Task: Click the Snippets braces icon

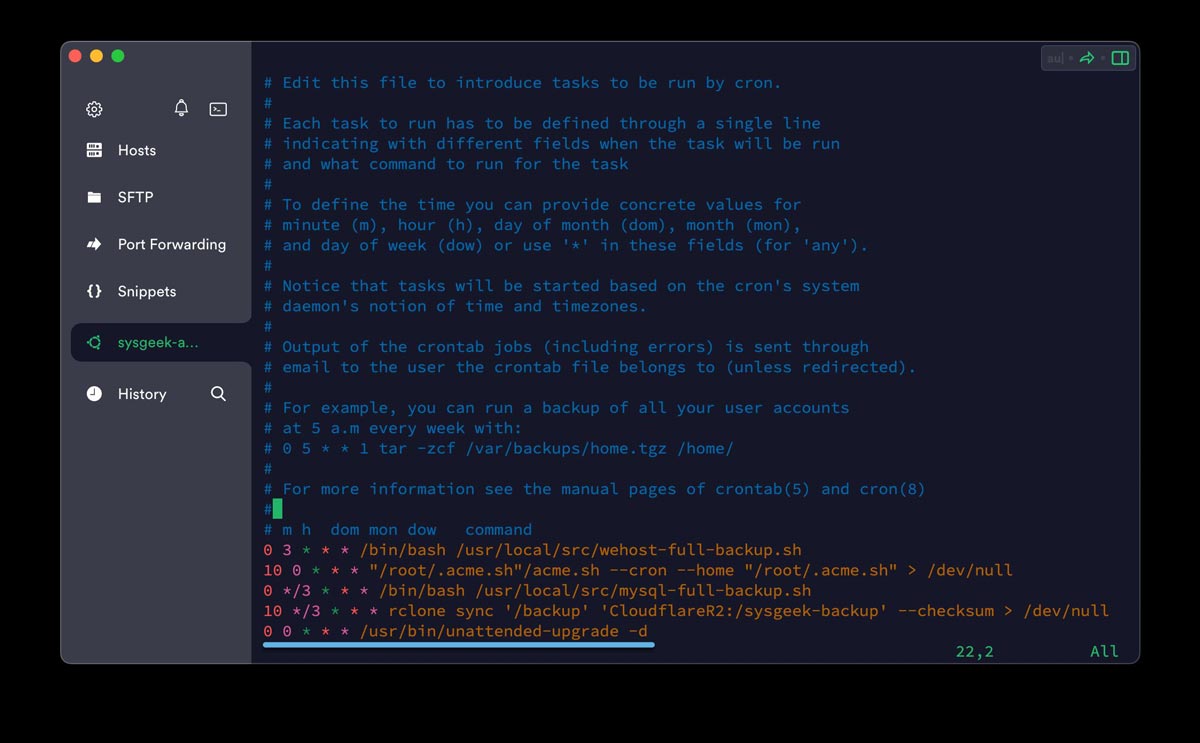Action: pos(94,291)
